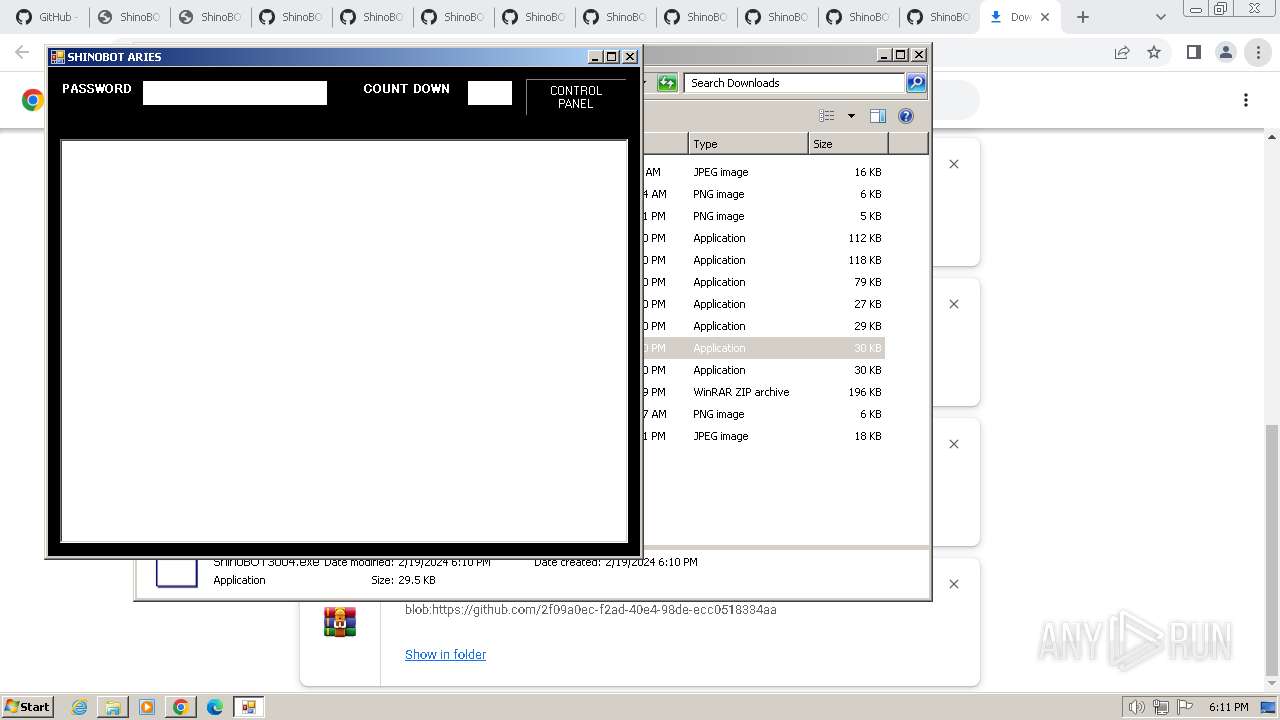
Task: Click the change view icon in Explorer toolbar
Action: point(827,116)
